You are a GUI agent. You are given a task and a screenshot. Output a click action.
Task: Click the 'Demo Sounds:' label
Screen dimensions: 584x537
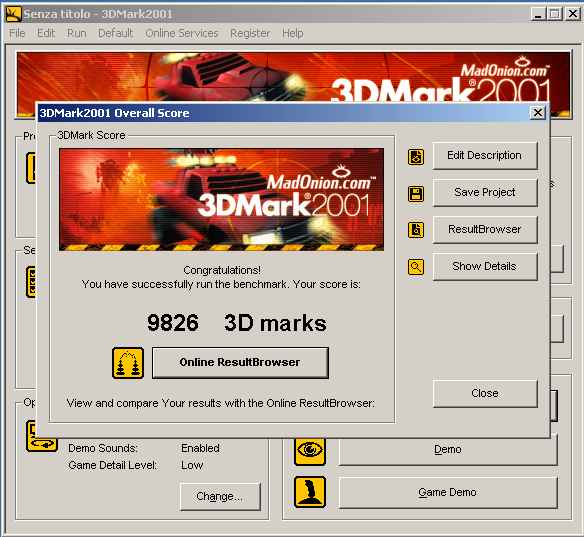pos(103,448)
